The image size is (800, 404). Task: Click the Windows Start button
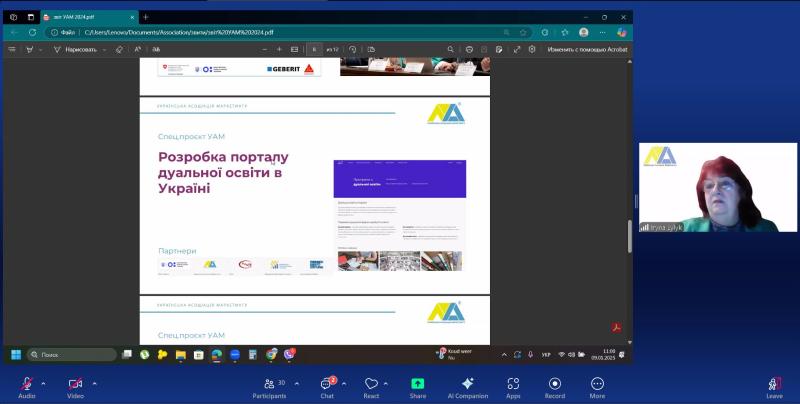pyautogui.click(x=16, y=354)
